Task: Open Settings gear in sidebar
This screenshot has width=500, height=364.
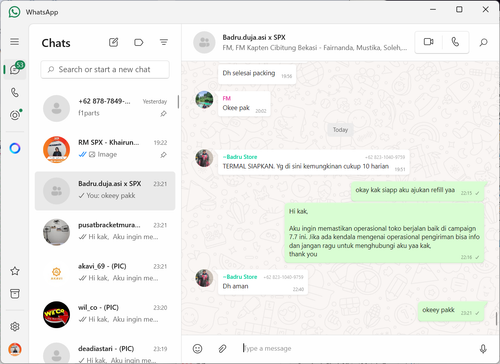Action: click(x=15, y=326)
